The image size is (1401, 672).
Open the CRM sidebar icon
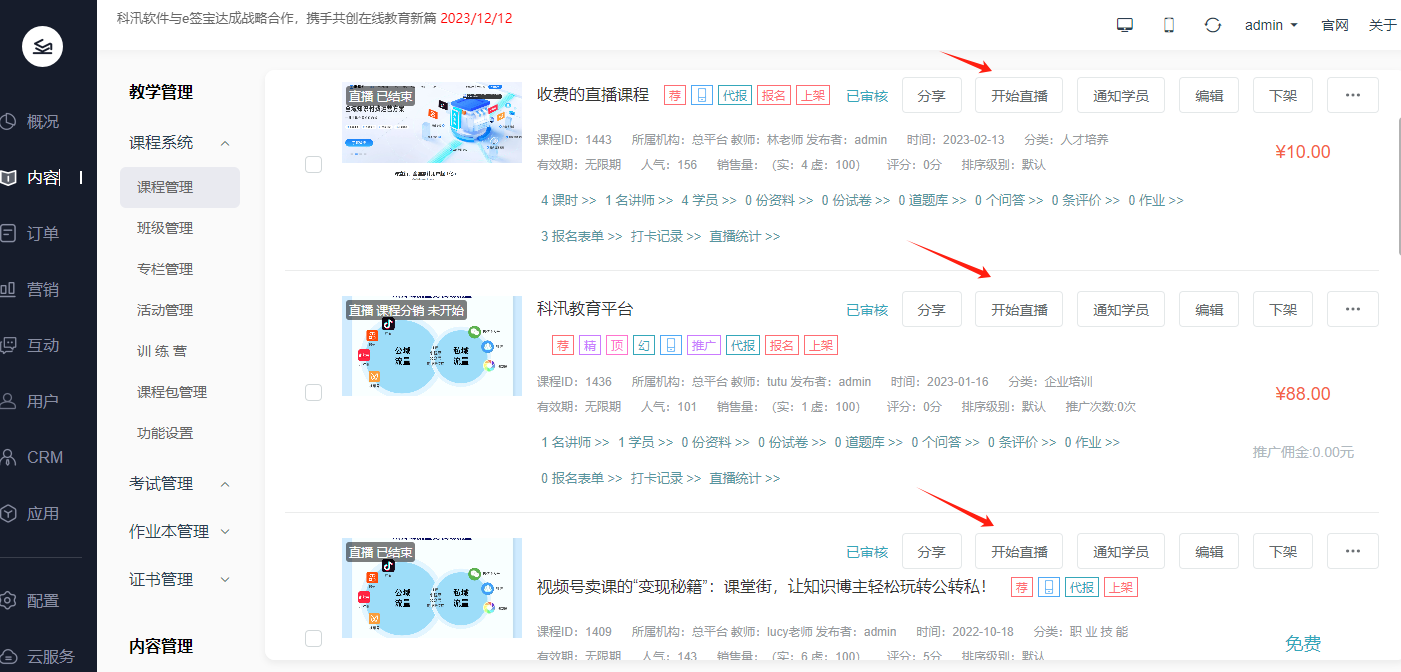pos(9,458)
